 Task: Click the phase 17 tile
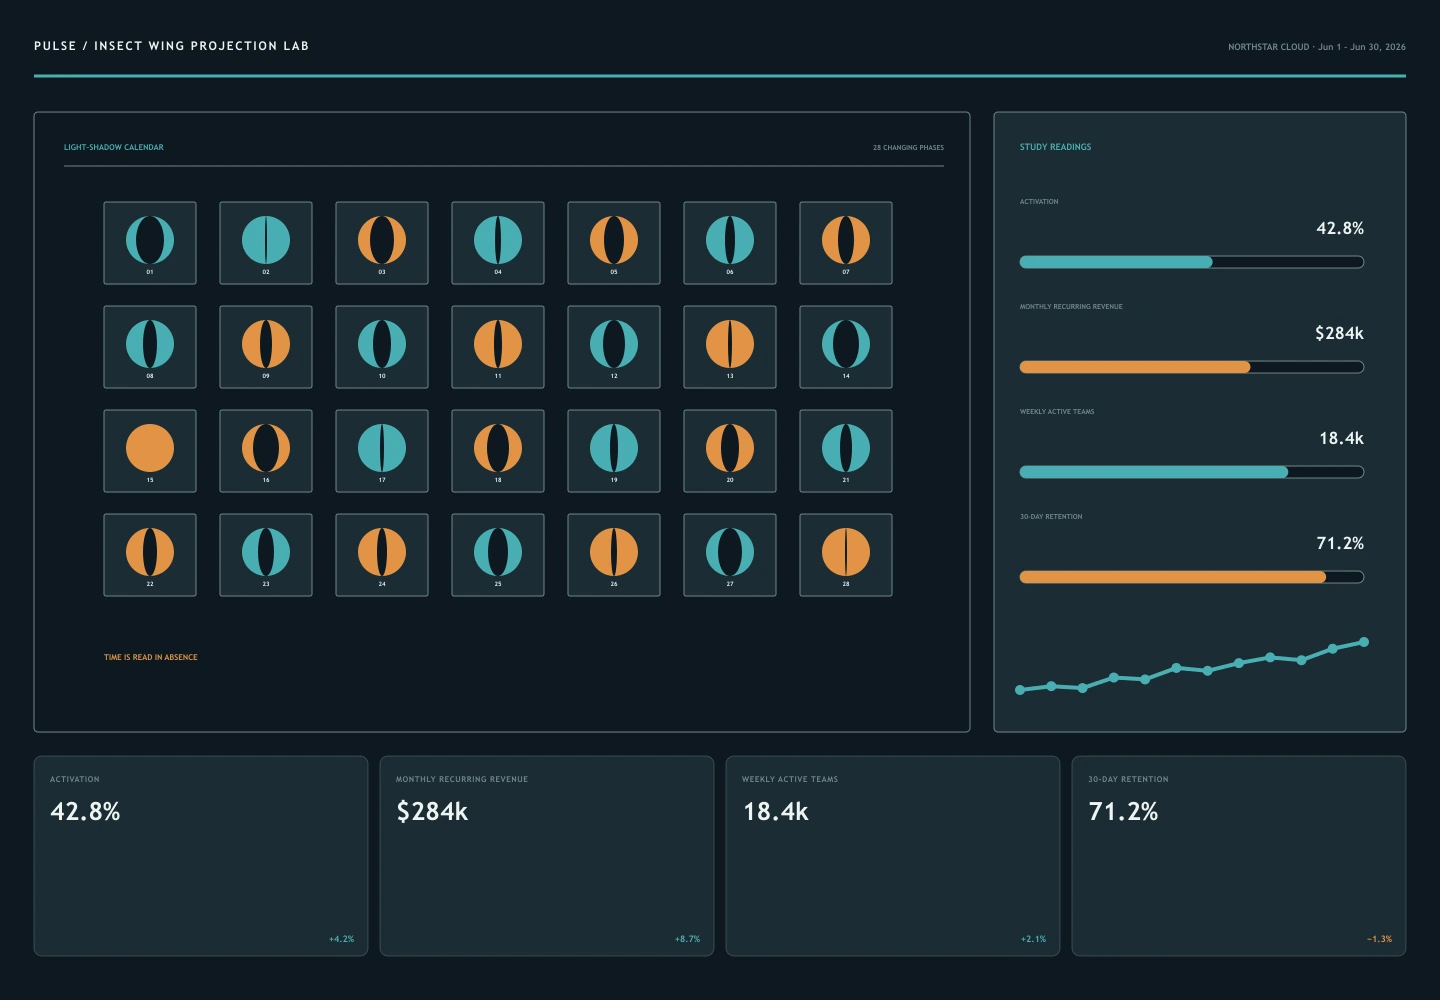pos(382,451)
